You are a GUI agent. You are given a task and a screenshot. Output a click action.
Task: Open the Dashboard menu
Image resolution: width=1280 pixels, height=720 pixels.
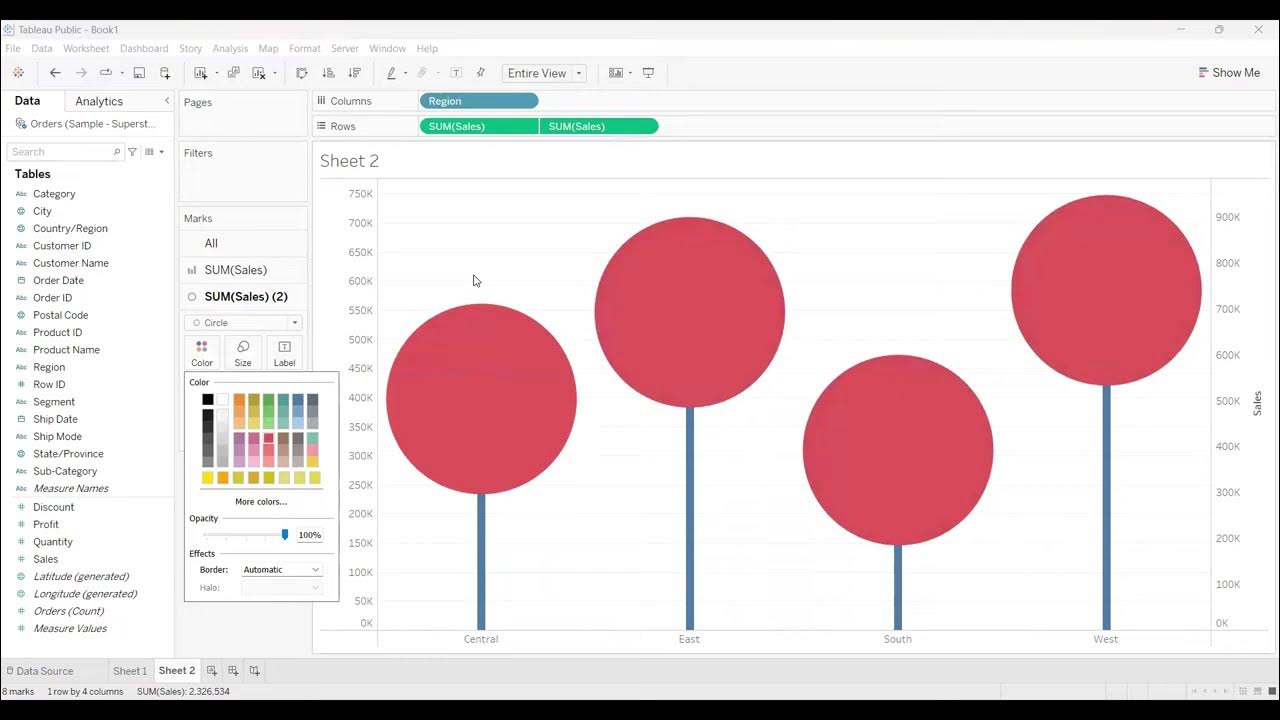(144, 48)
